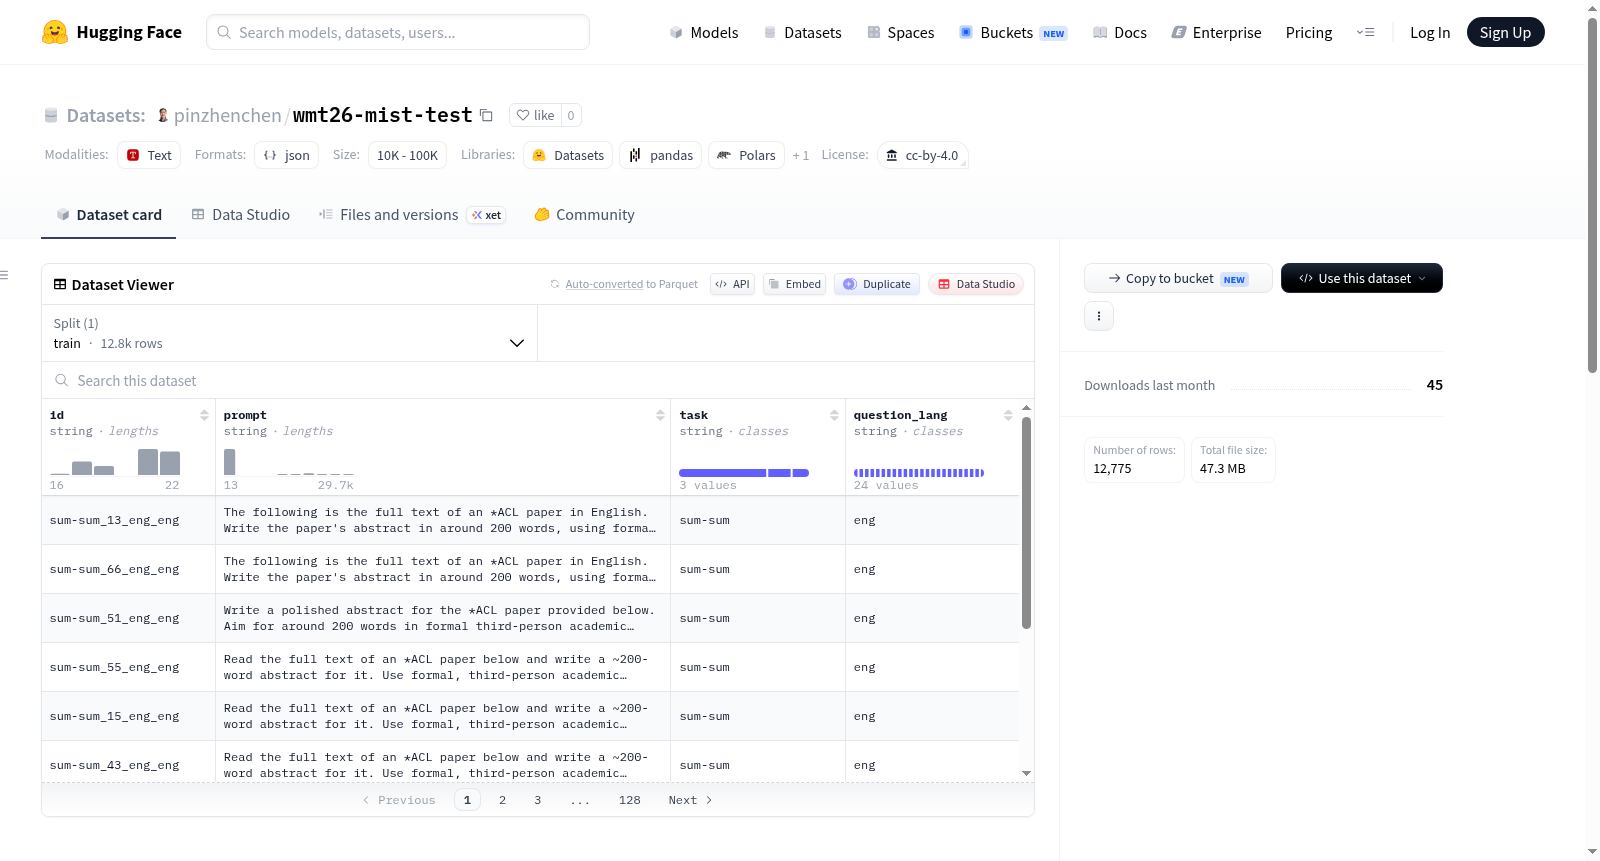Click the dataset table vertical scrollbar
Viewport: 1600px width, 861px height.
pos(1026,523)
